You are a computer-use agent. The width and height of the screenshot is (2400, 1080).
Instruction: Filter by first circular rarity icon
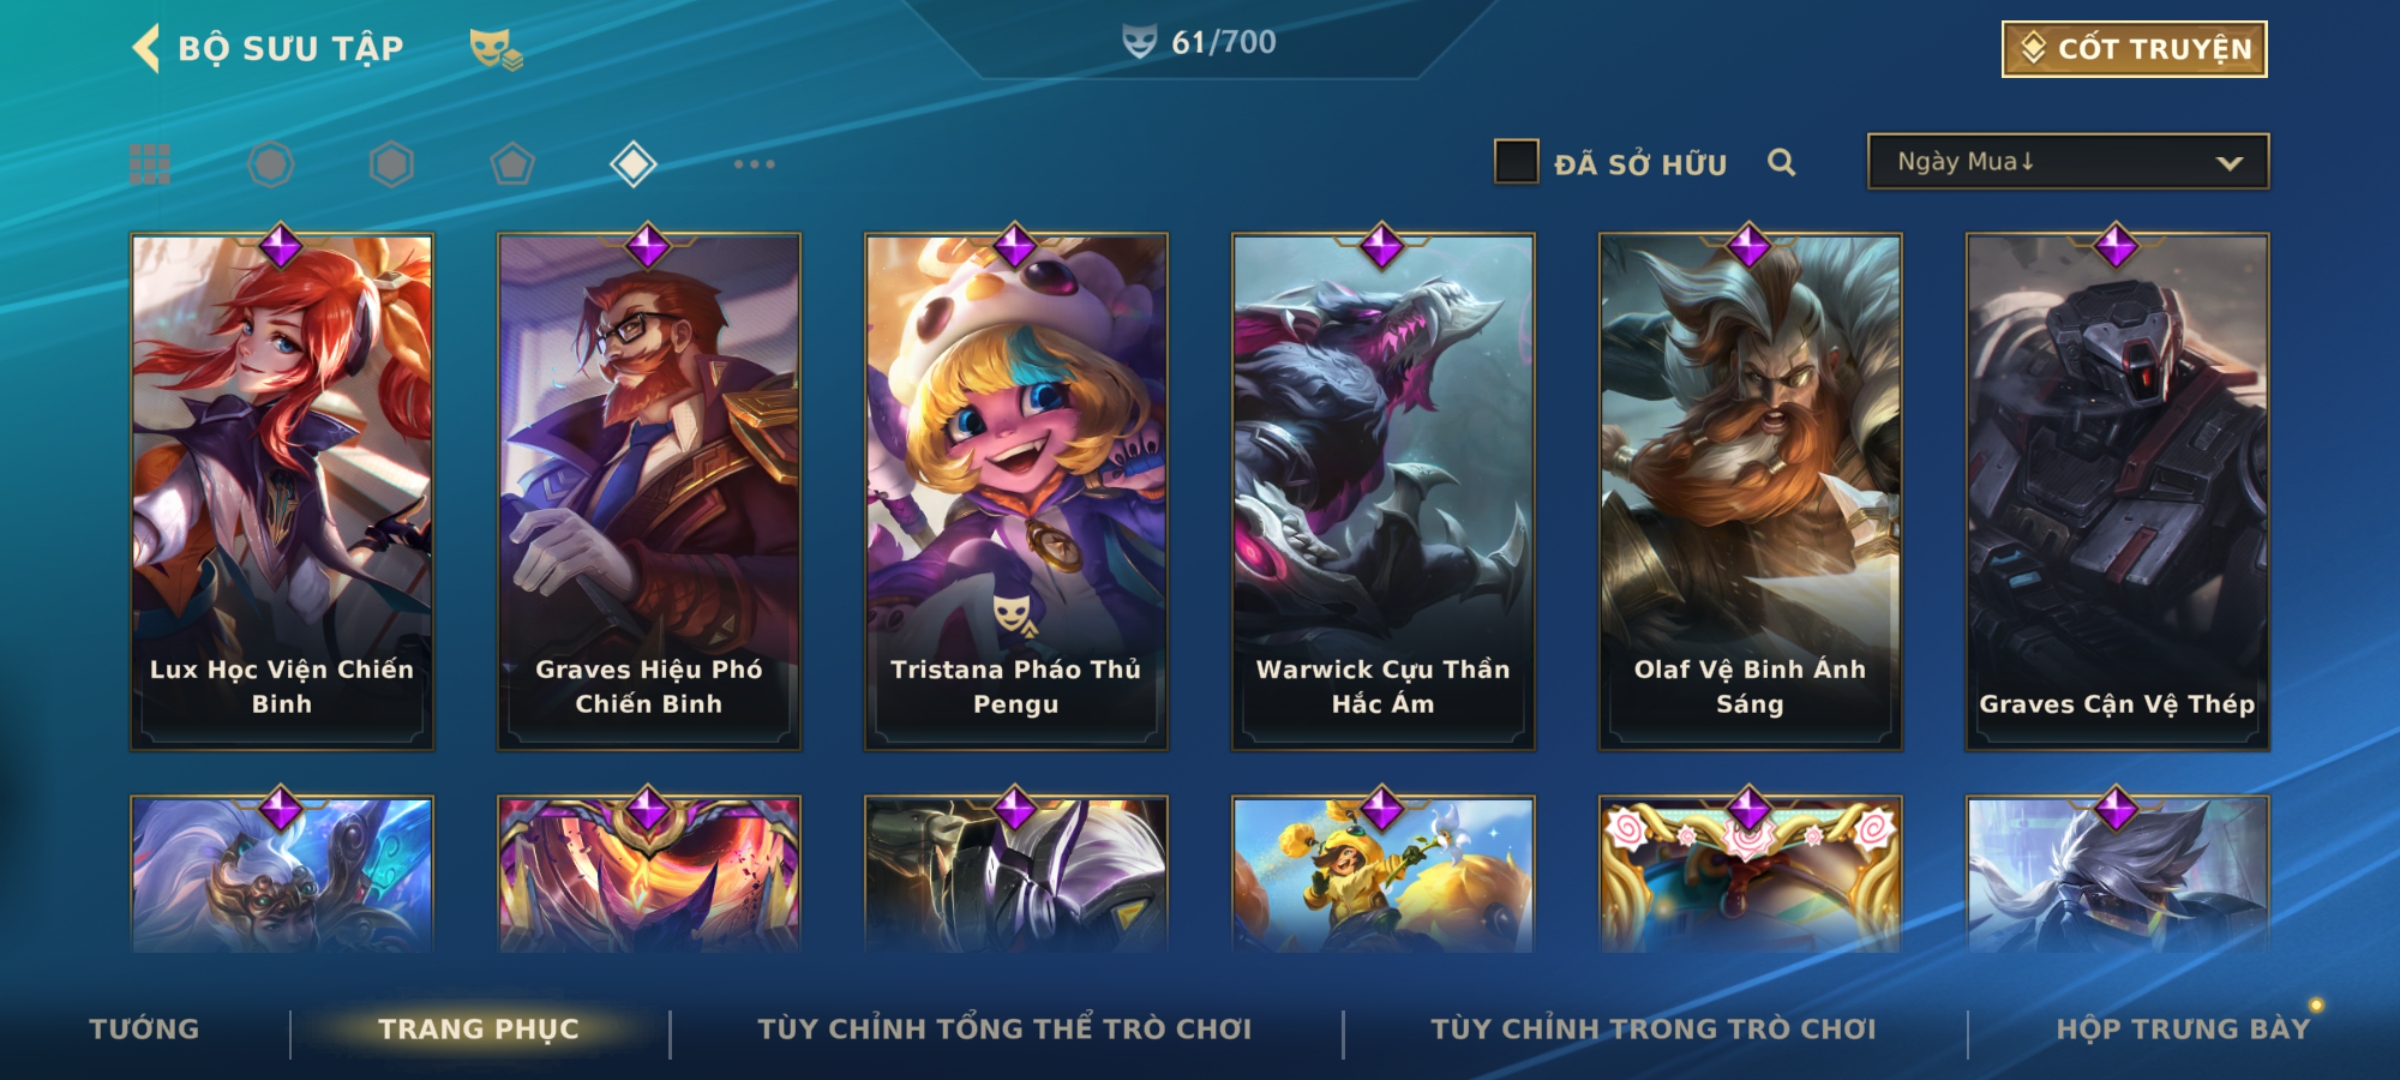(270, 164)
